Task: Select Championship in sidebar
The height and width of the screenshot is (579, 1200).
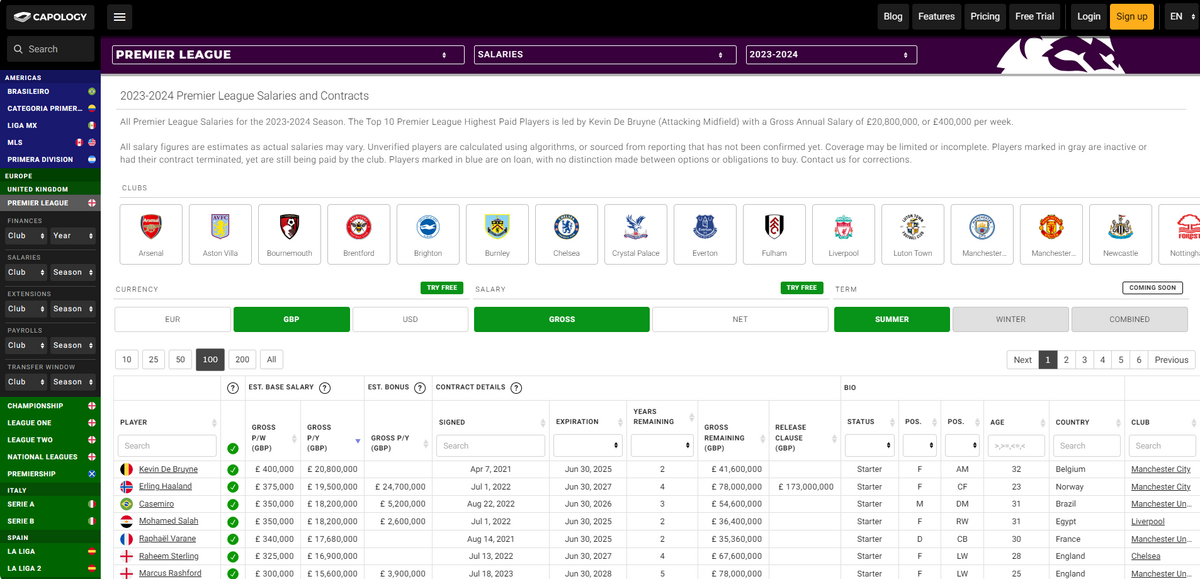Action: coord(50,406)
